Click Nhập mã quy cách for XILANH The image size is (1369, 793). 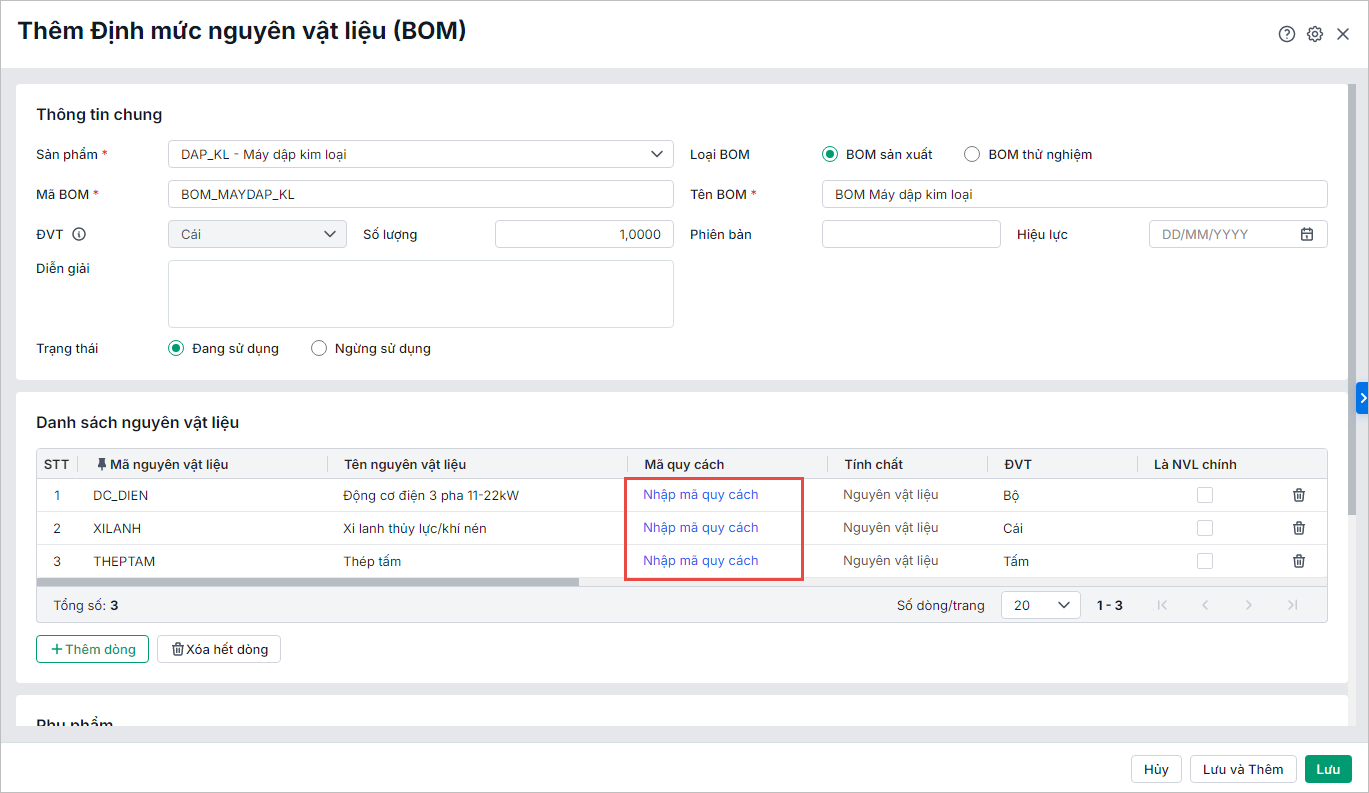[700, 528]
